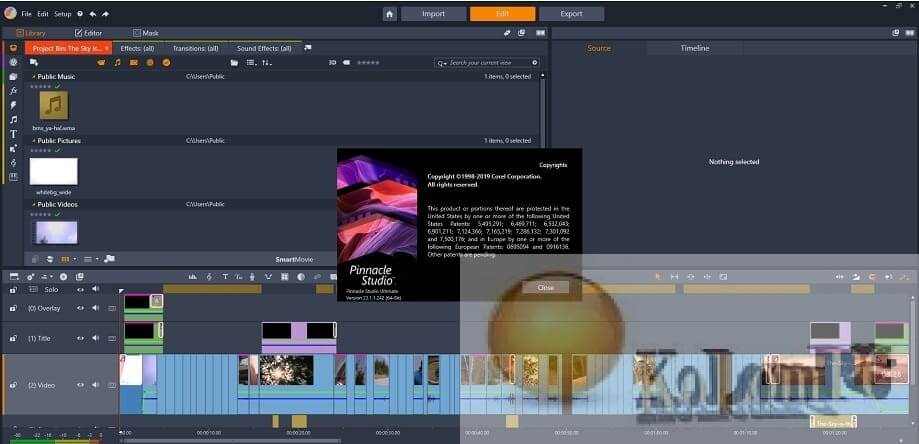The height and width of the screenshot is (444, 919).
Task: Click the Home icon button
Action: click(x=388, y=14)
